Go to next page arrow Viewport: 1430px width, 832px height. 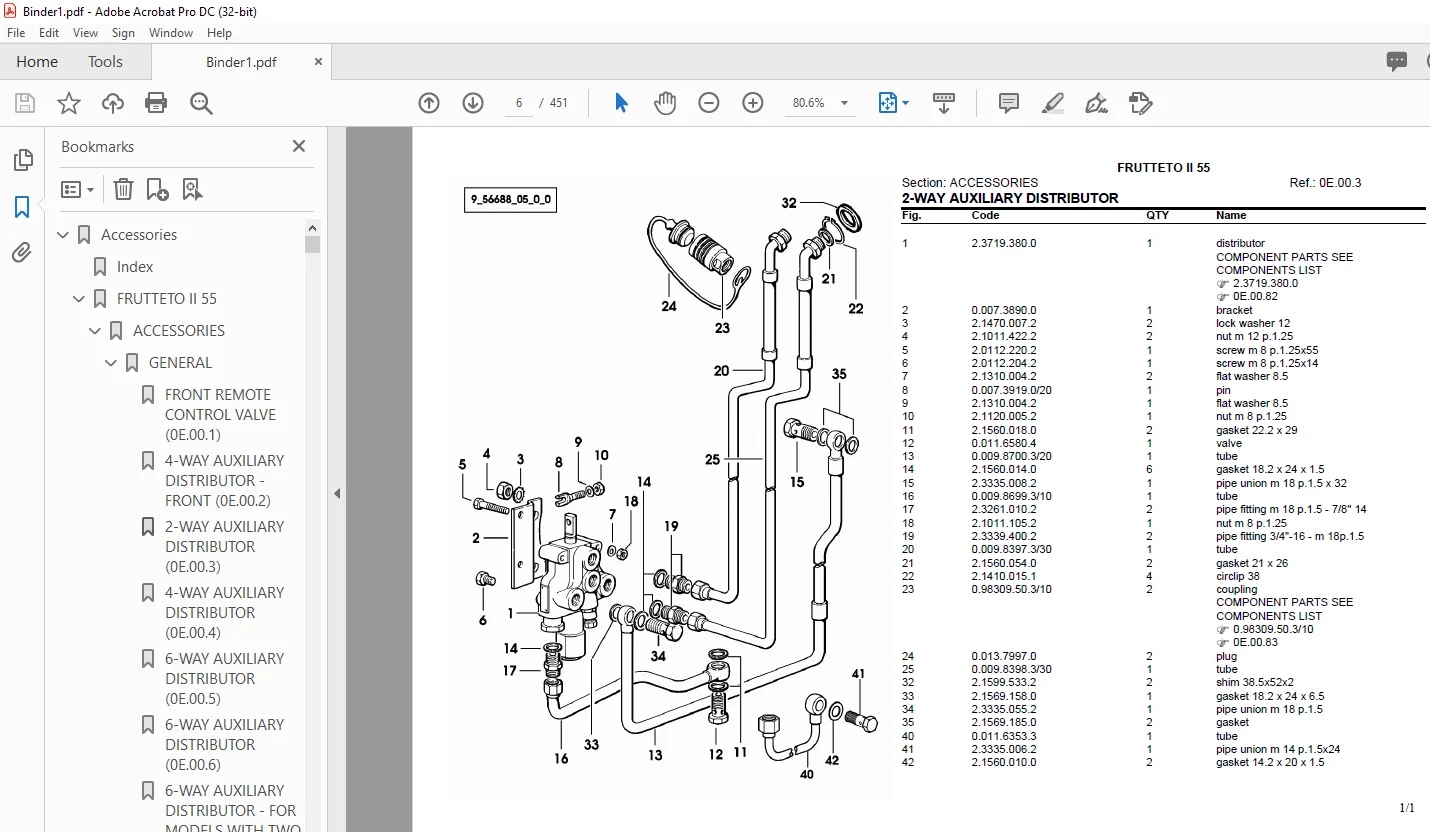coord(473,103)
